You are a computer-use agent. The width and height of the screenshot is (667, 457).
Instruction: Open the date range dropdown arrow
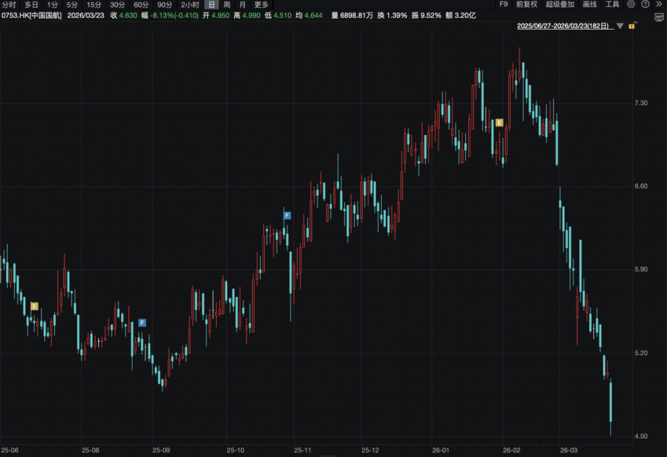[620, 25]
